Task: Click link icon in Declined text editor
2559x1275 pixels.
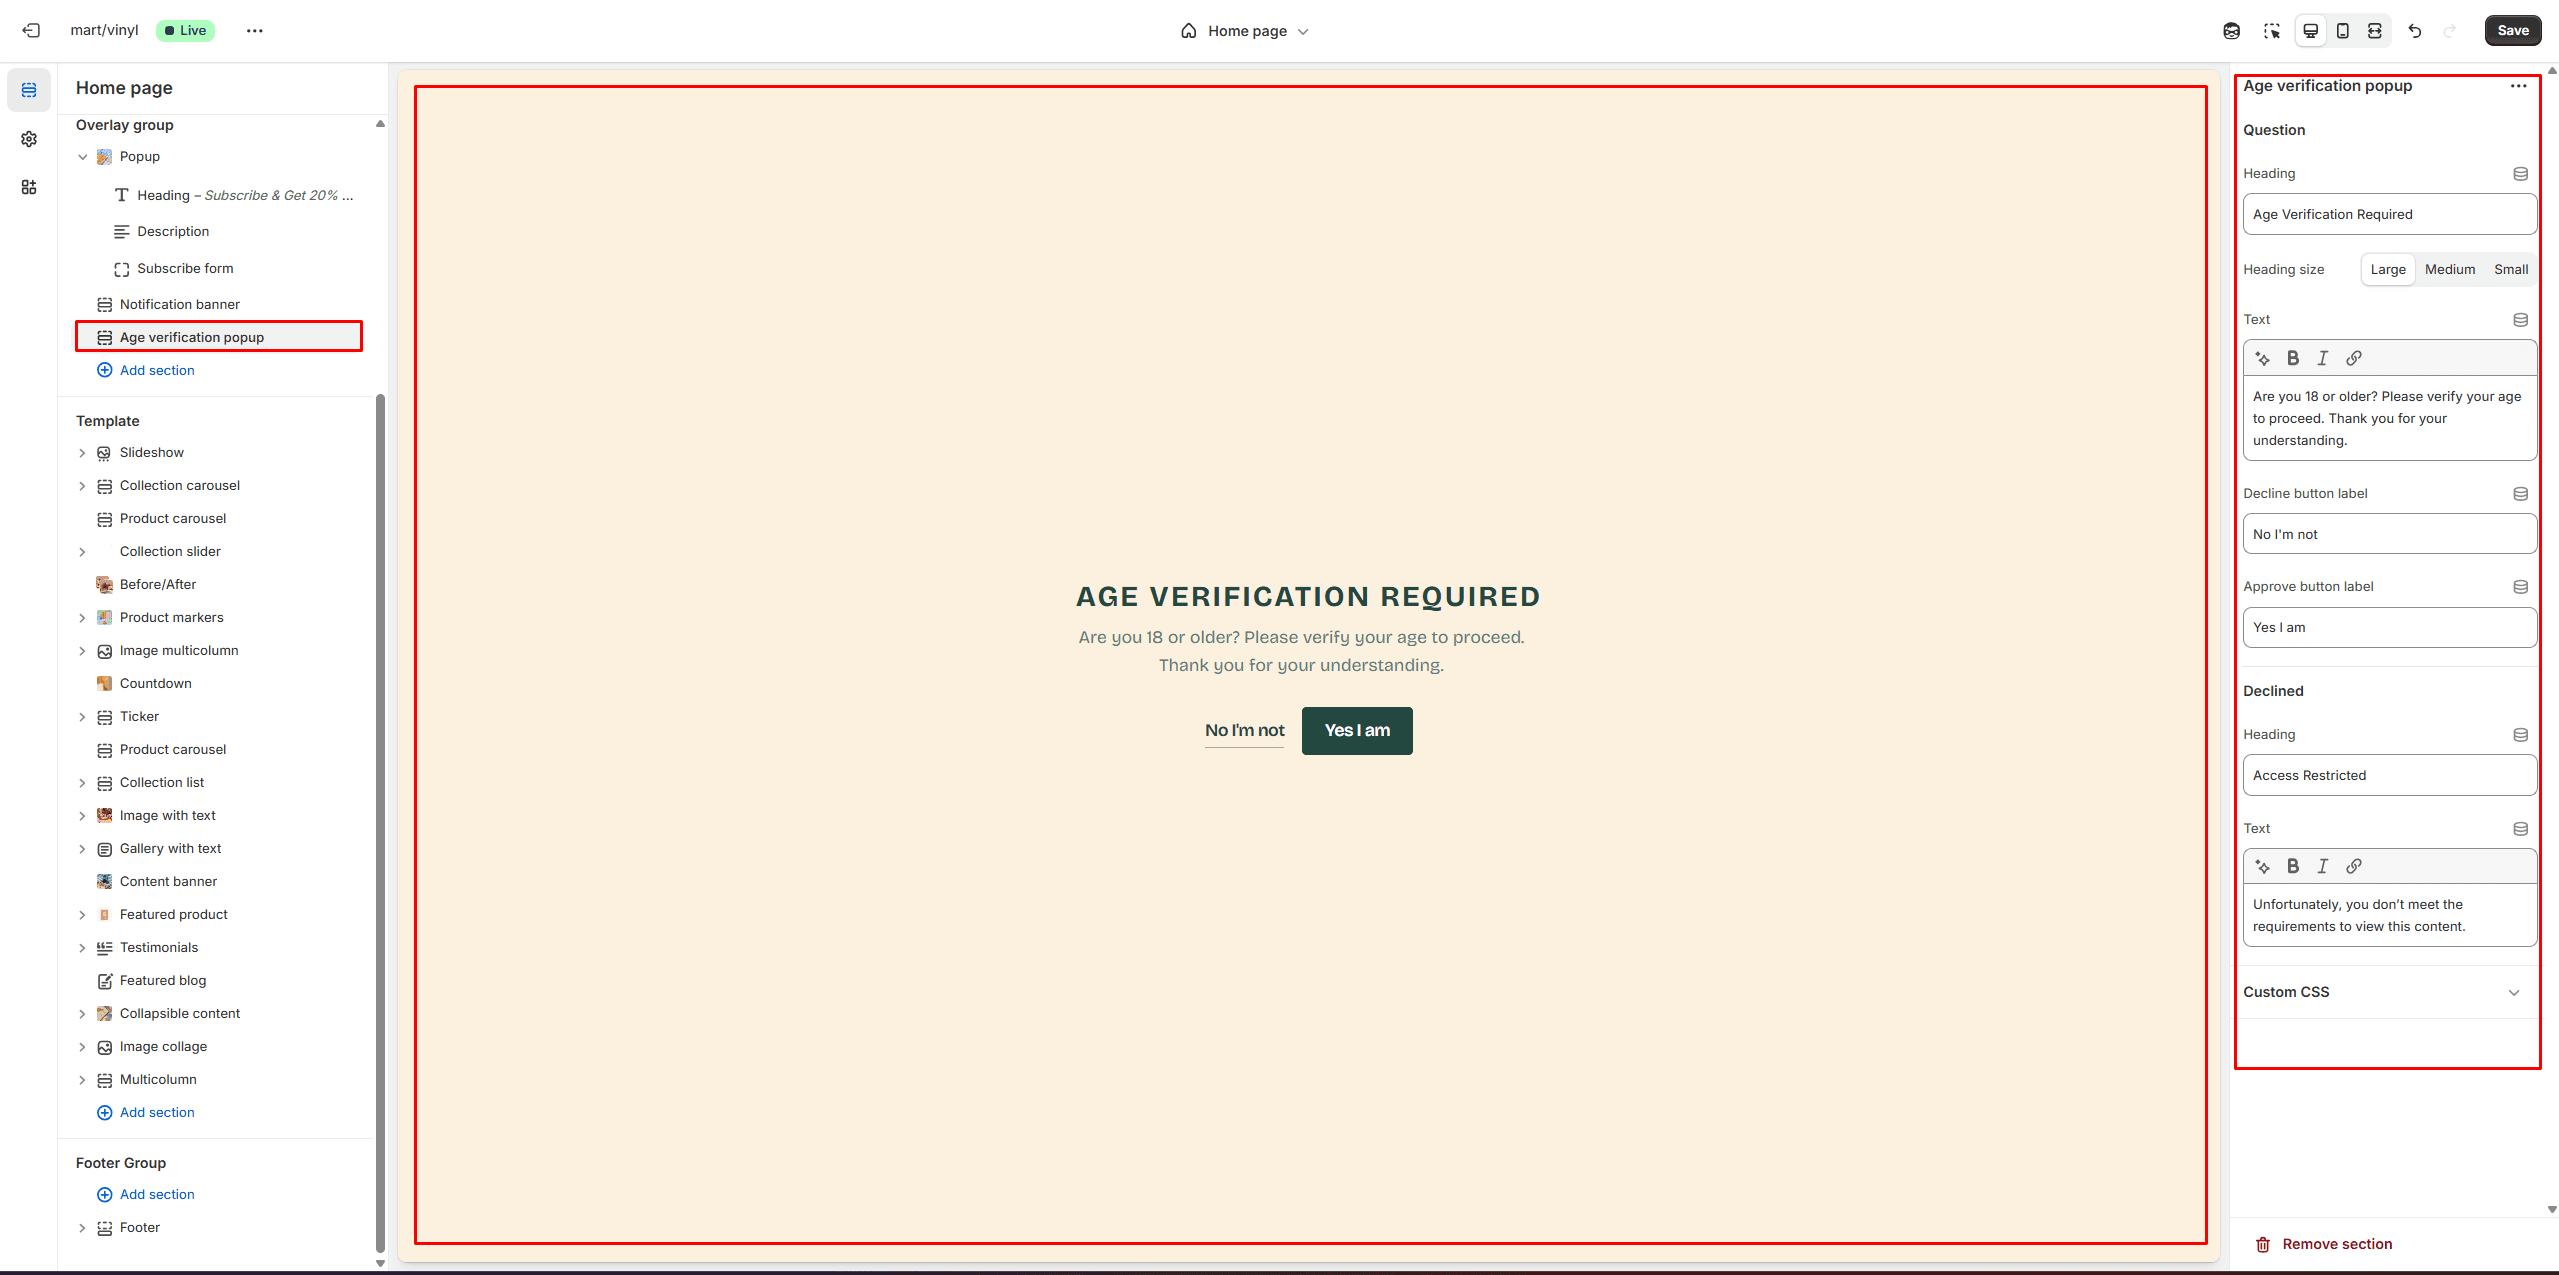Action: 2354,866
